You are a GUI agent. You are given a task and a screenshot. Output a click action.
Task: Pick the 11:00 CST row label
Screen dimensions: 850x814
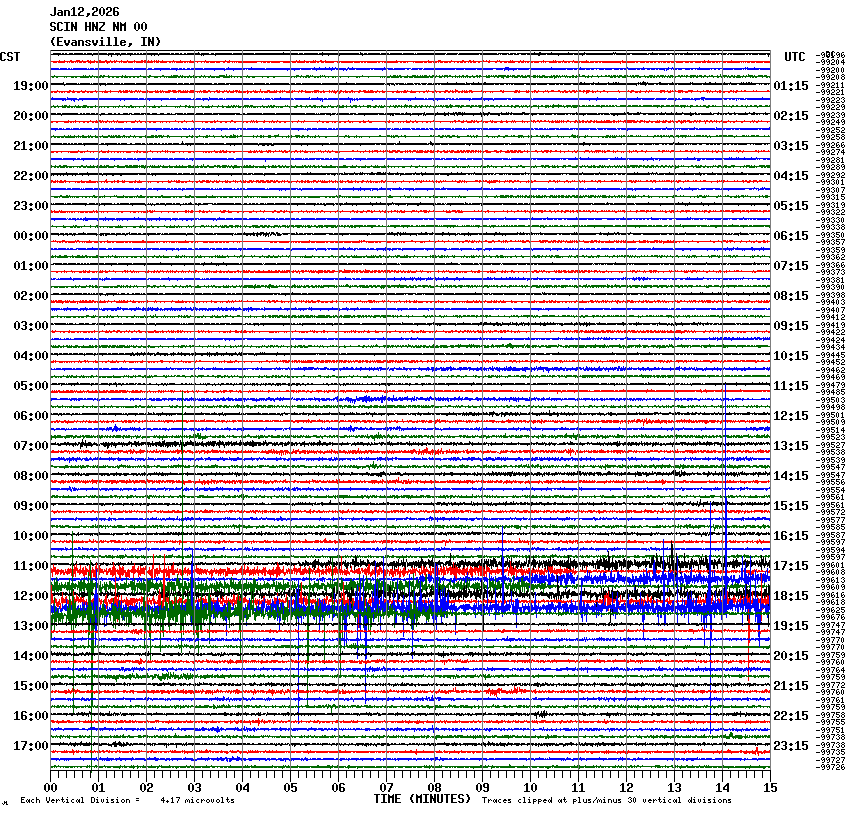coord(30,566)
